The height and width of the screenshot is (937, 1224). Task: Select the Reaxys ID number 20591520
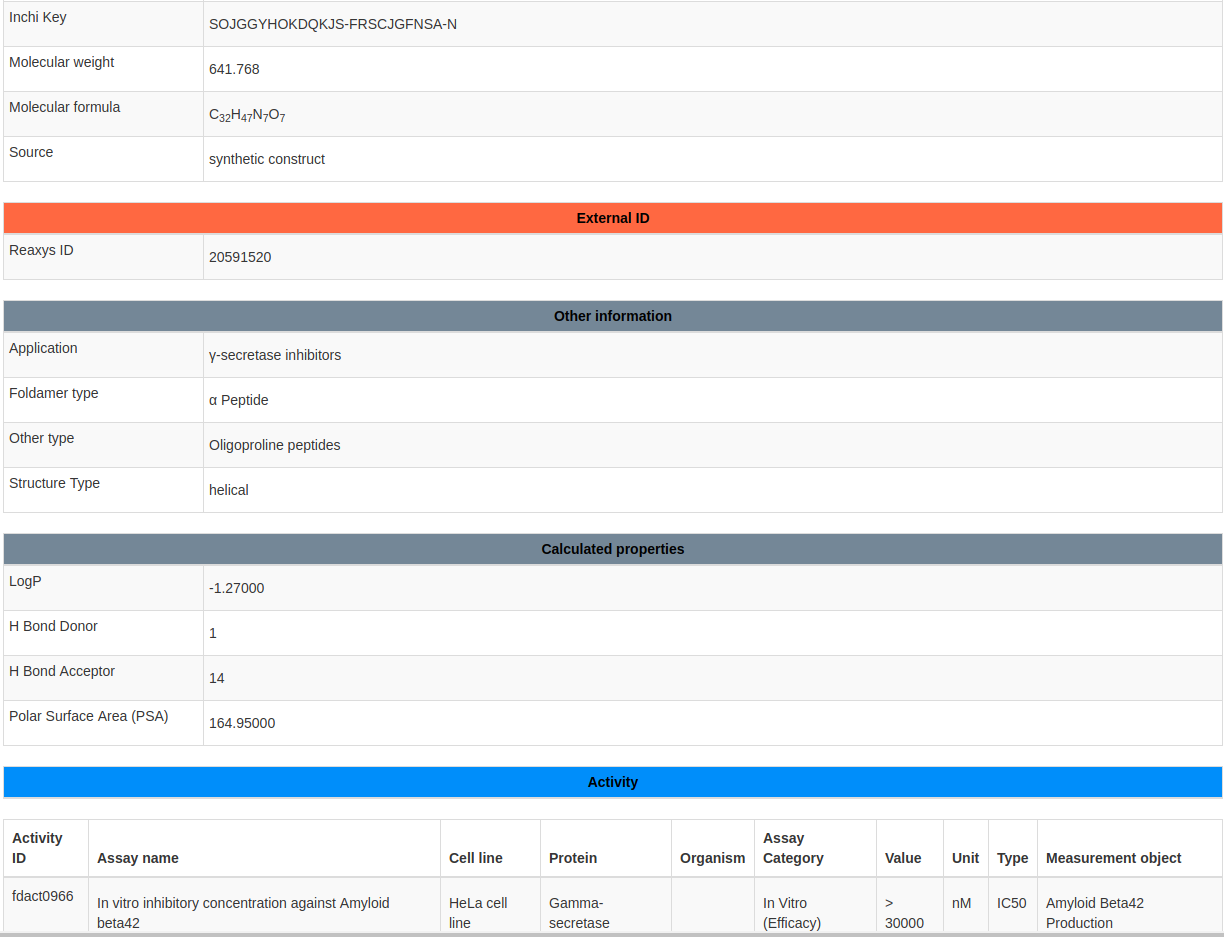click(240, 257)
